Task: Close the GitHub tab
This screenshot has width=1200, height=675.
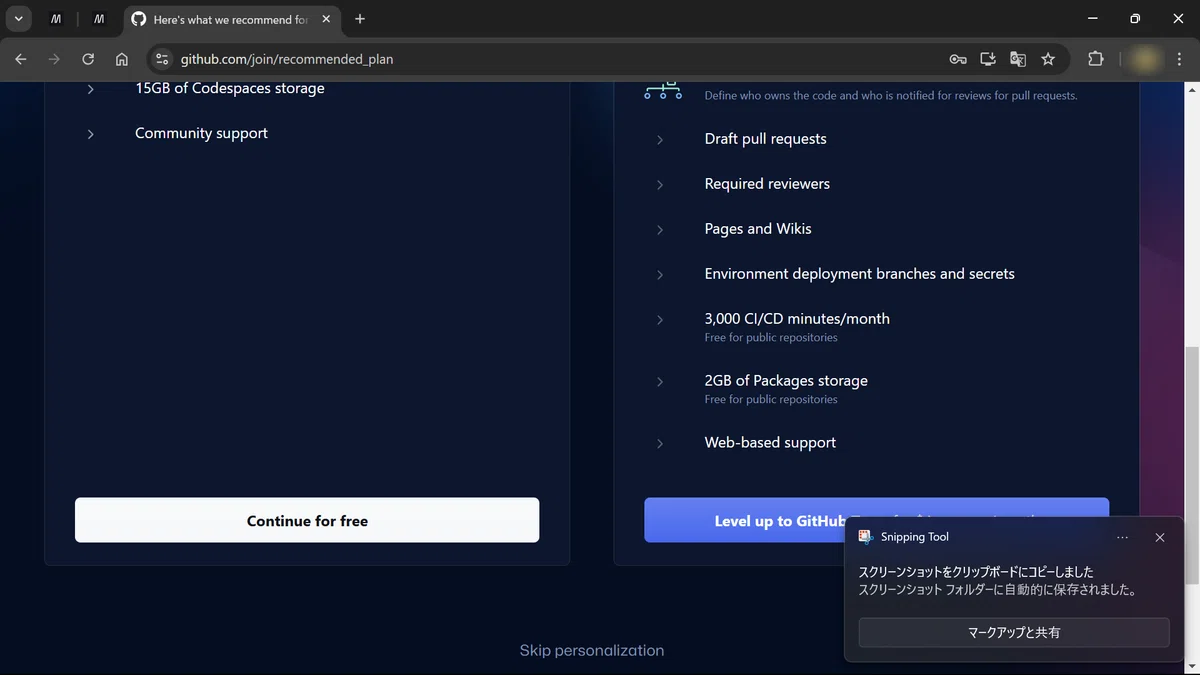Action: pos(326,19)
